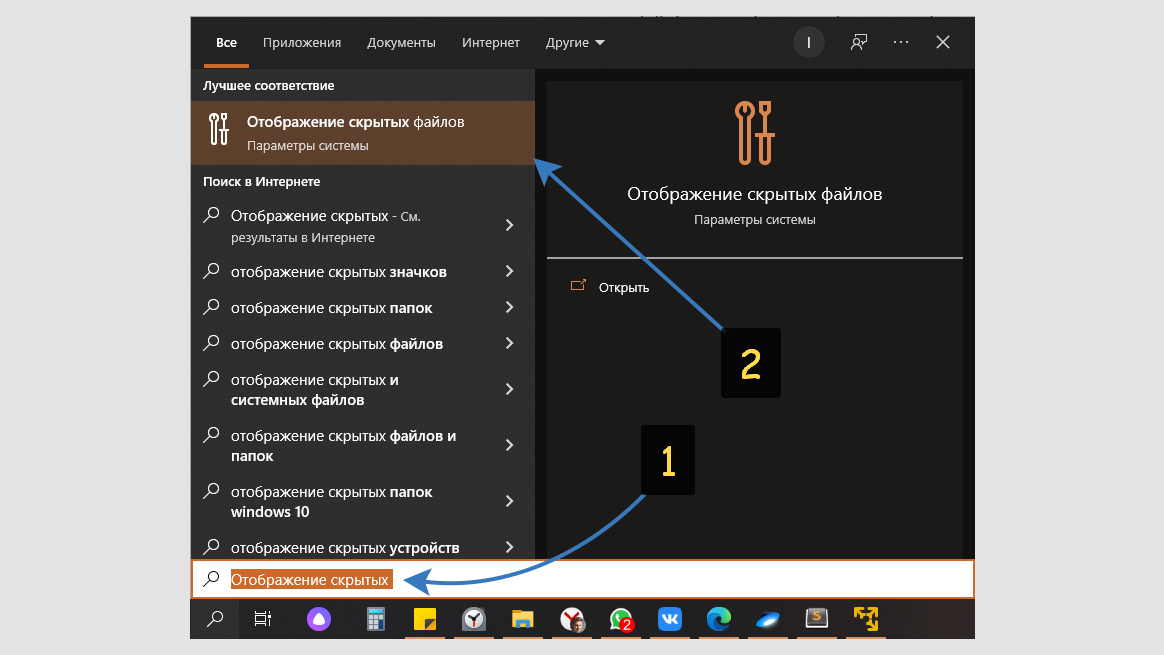1164x655 pixels.
Task: Open Sticky Notes from the taskbar
Action: (425, 619)
